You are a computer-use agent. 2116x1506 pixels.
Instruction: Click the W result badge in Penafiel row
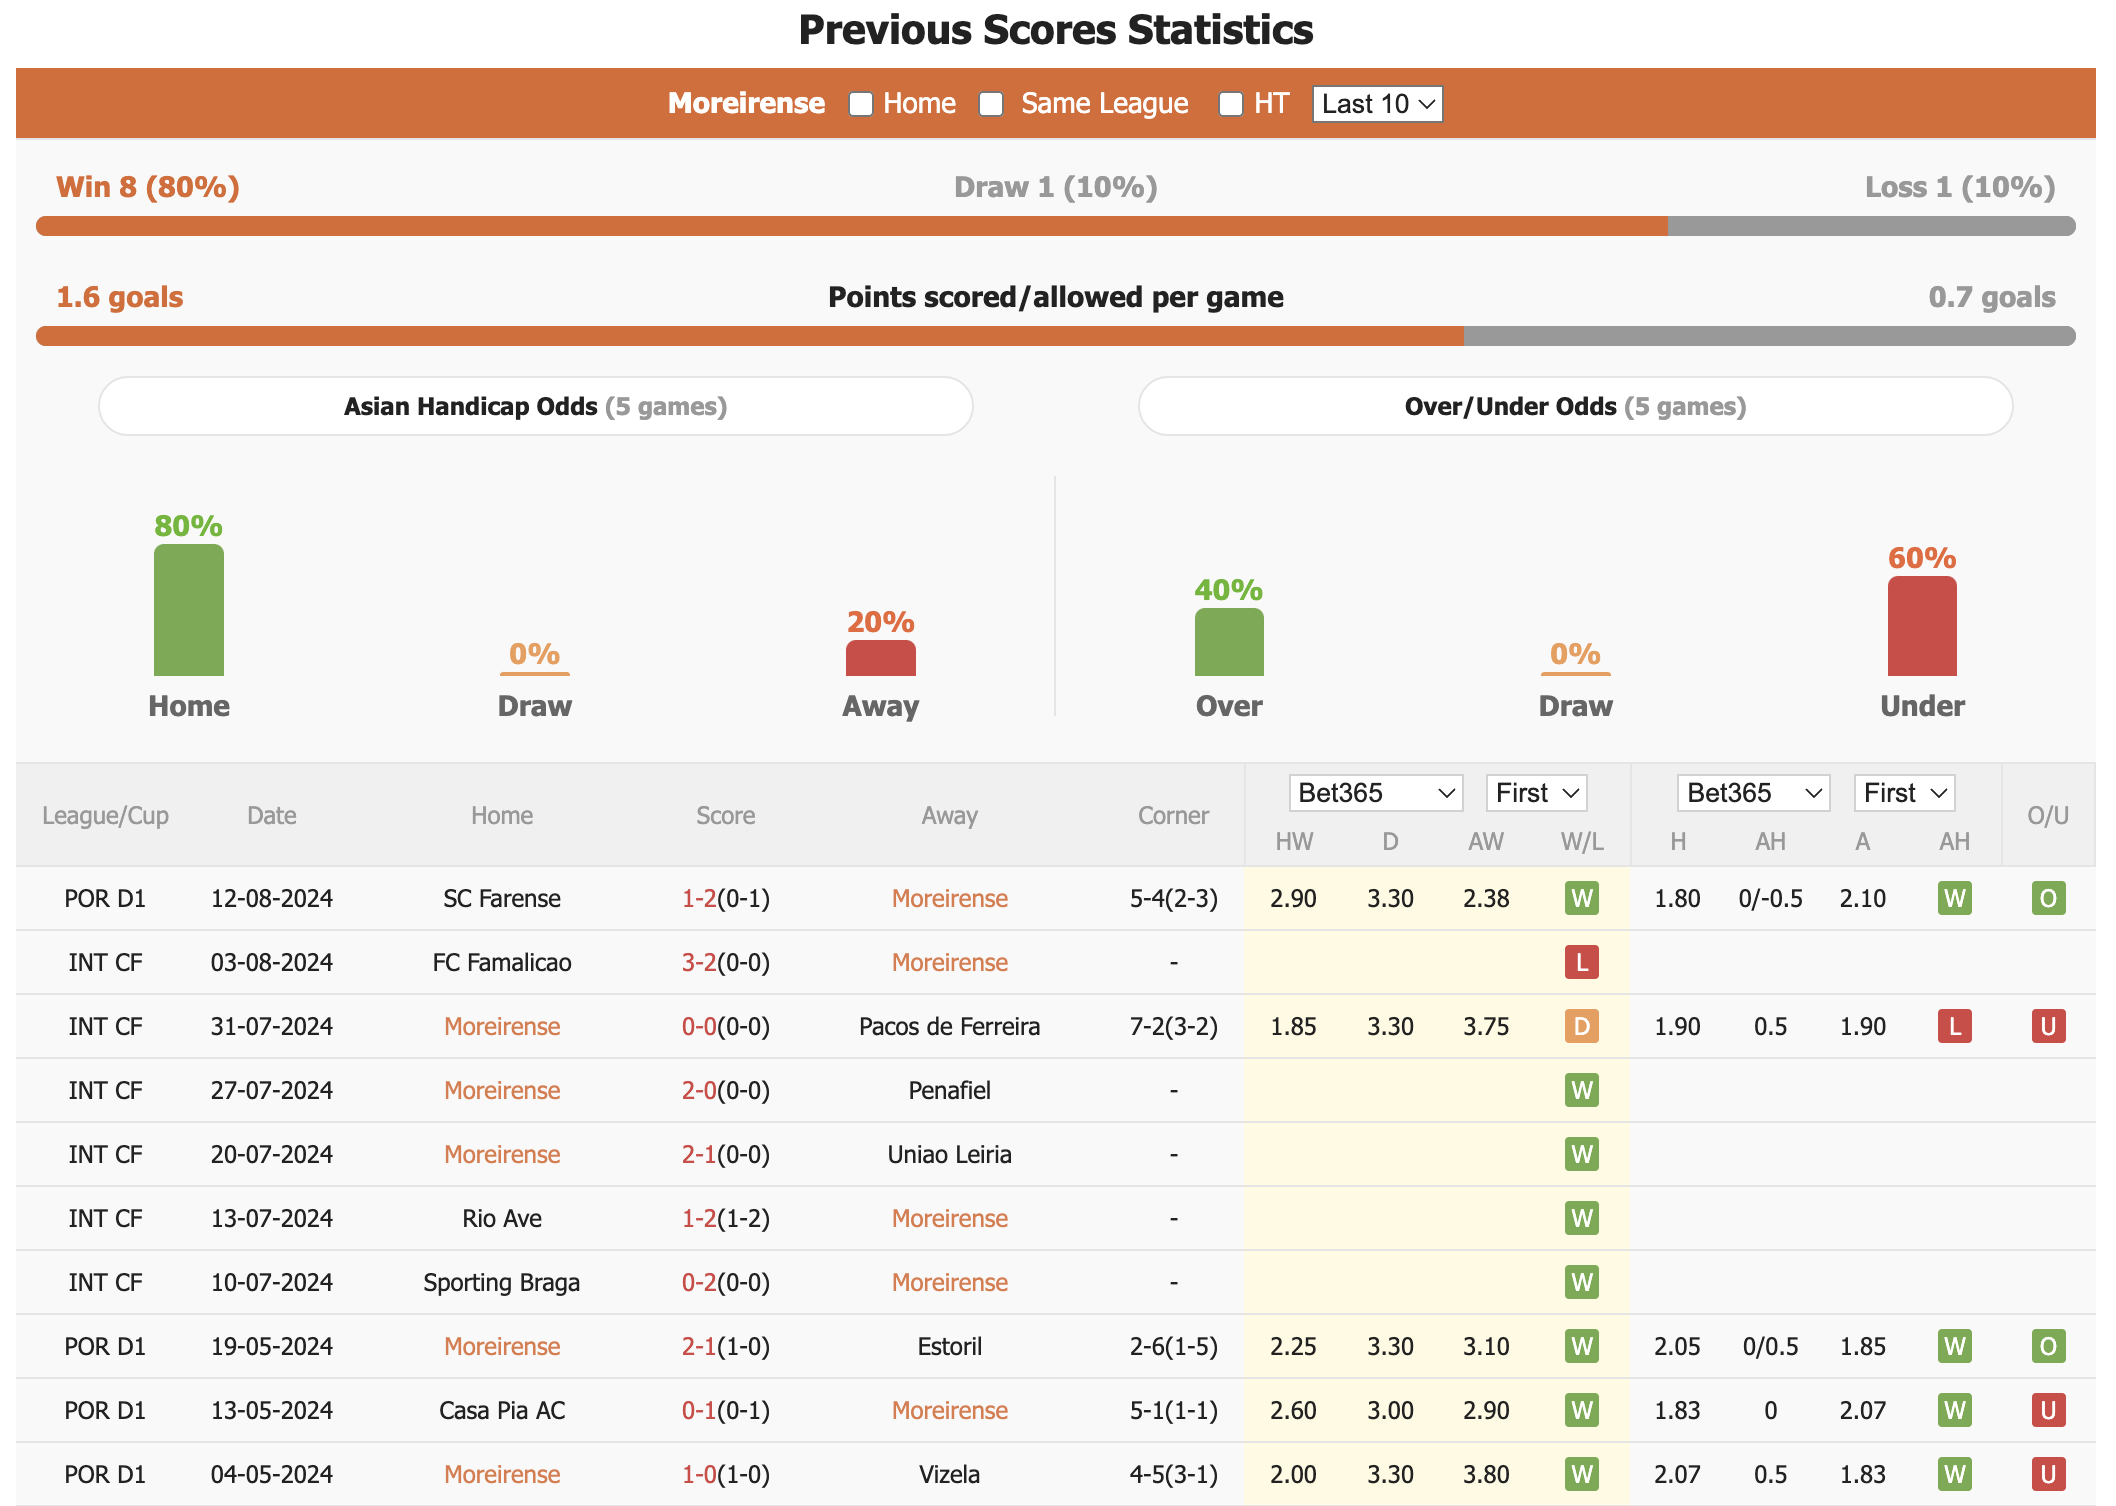tap(1582, 1090)
